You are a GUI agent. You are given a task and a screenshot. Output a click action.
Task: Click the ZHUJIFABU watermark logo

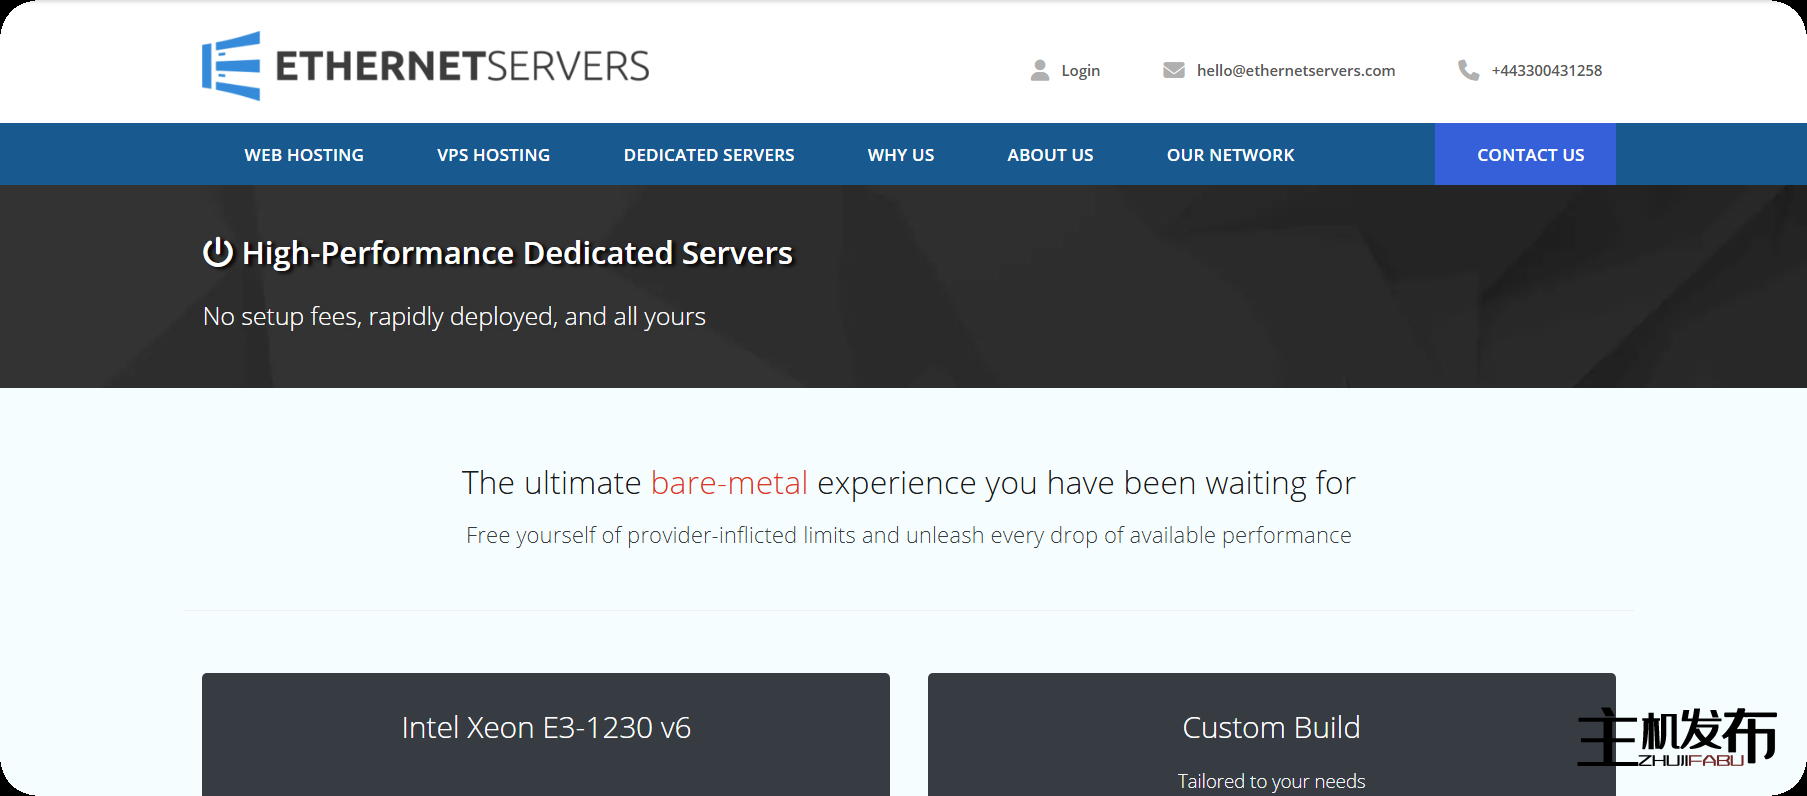1677,738
